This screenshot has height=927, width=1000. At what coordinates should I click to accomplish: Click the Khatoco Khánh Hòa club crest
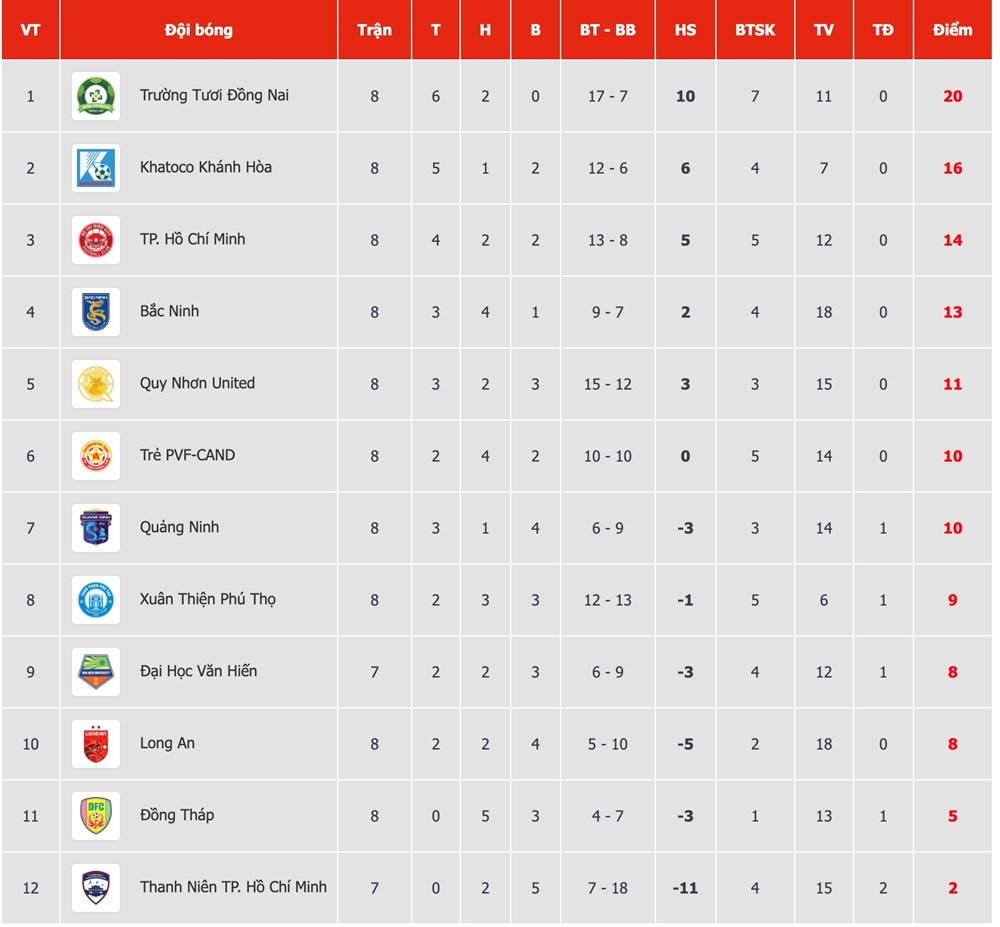pos(96,168)
